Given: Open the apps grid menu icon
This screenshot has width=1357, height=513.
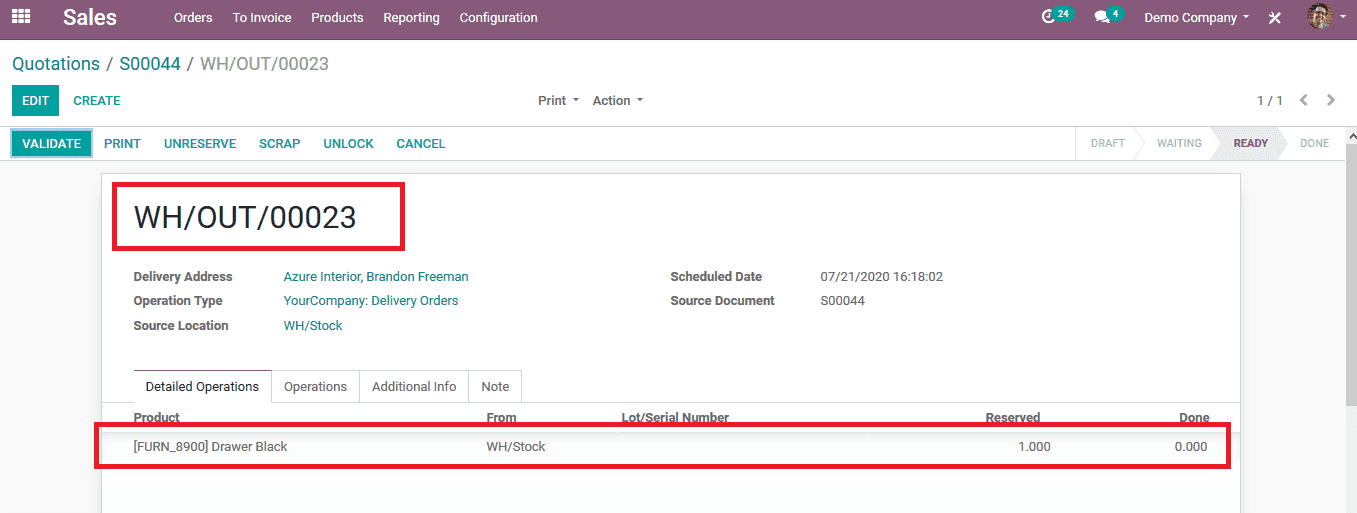Looking at the screenshot, I should point(21,17).
